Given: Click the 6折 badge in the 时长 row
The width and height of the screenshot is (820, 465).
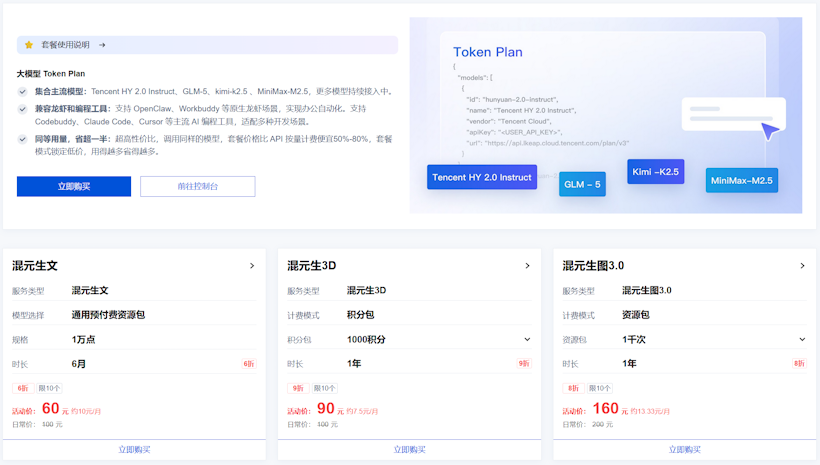Looking at the screenshot, I should click(x=249, y=364).
